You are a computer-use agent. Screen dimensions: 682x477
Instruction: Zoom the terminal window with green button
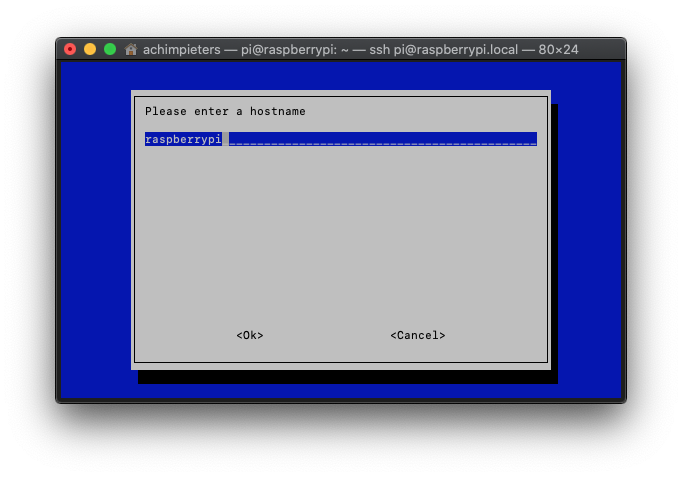tap(110, 49)
